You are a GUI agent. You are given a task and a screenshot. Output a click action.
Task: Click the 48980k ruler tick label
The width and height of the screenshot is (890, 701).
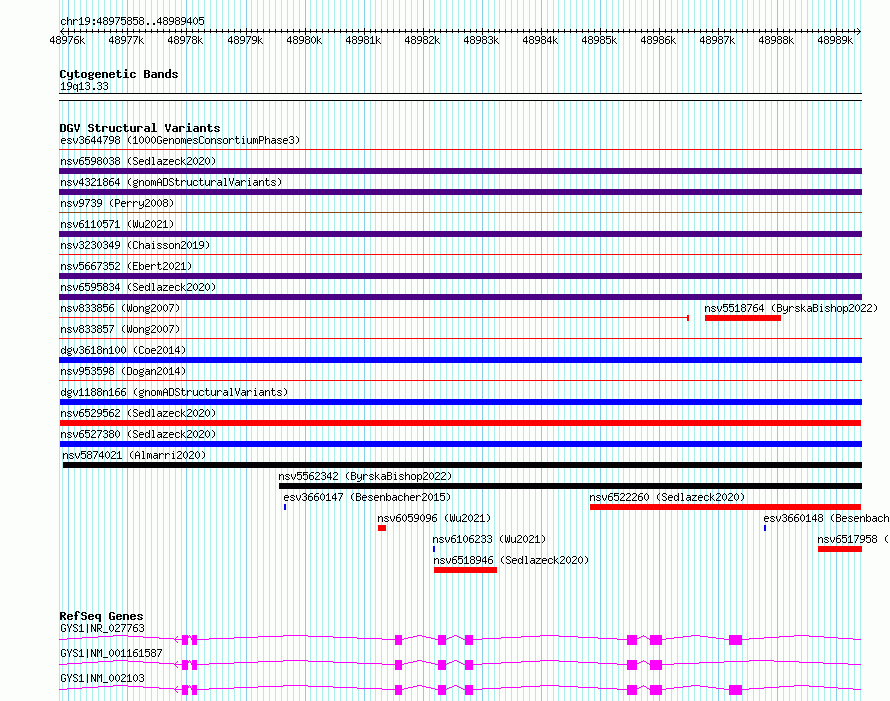point(304,40)
